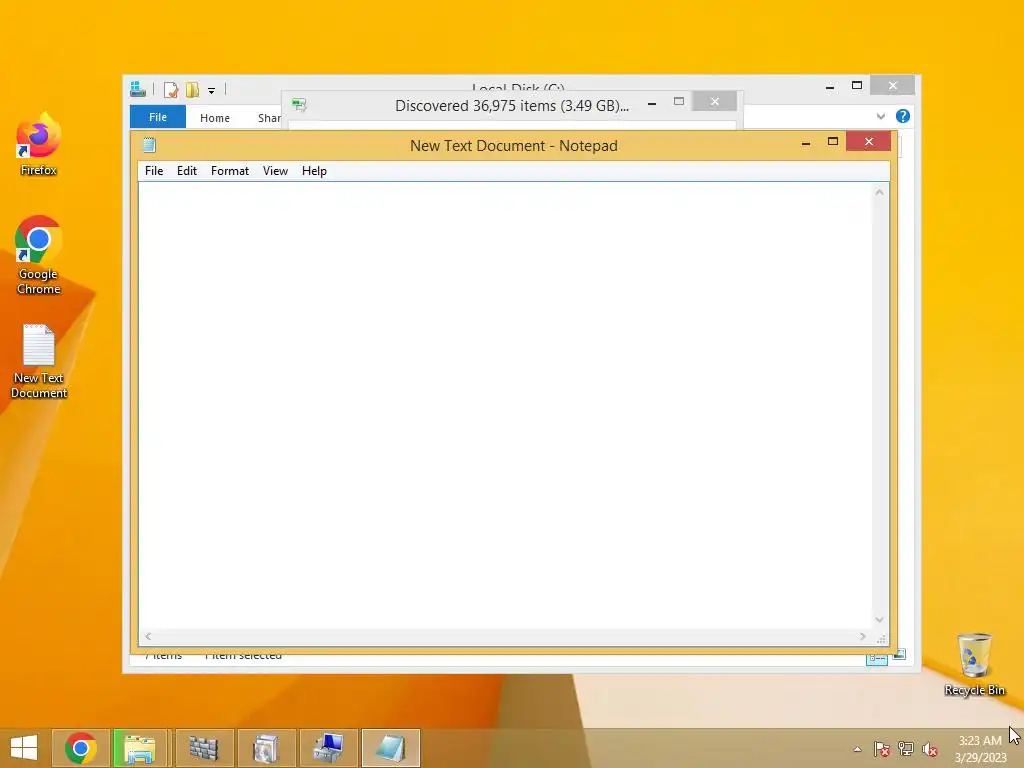This screenshot has height=768, width=1024.
Task: Maximize the Notepad window
Action: [833, 142]
